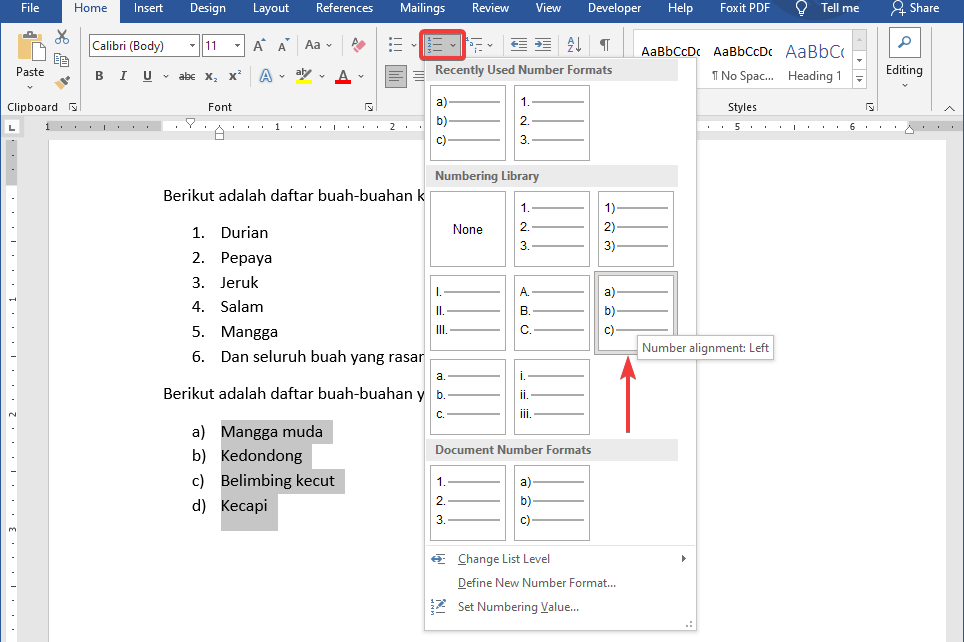Click the ruler tab selector icon
The image size is (964, 642).
coord(12,128)
